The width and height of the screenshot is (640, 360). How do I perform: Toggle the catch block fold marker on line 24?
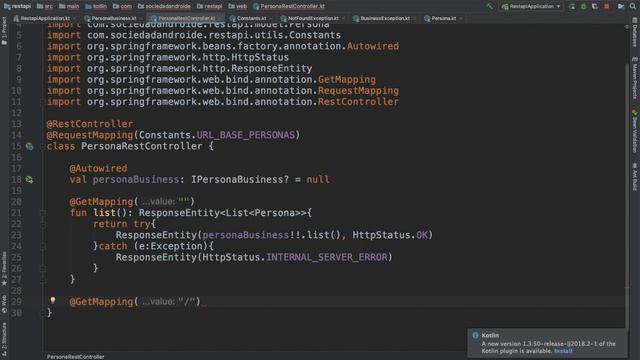(42, 246)
